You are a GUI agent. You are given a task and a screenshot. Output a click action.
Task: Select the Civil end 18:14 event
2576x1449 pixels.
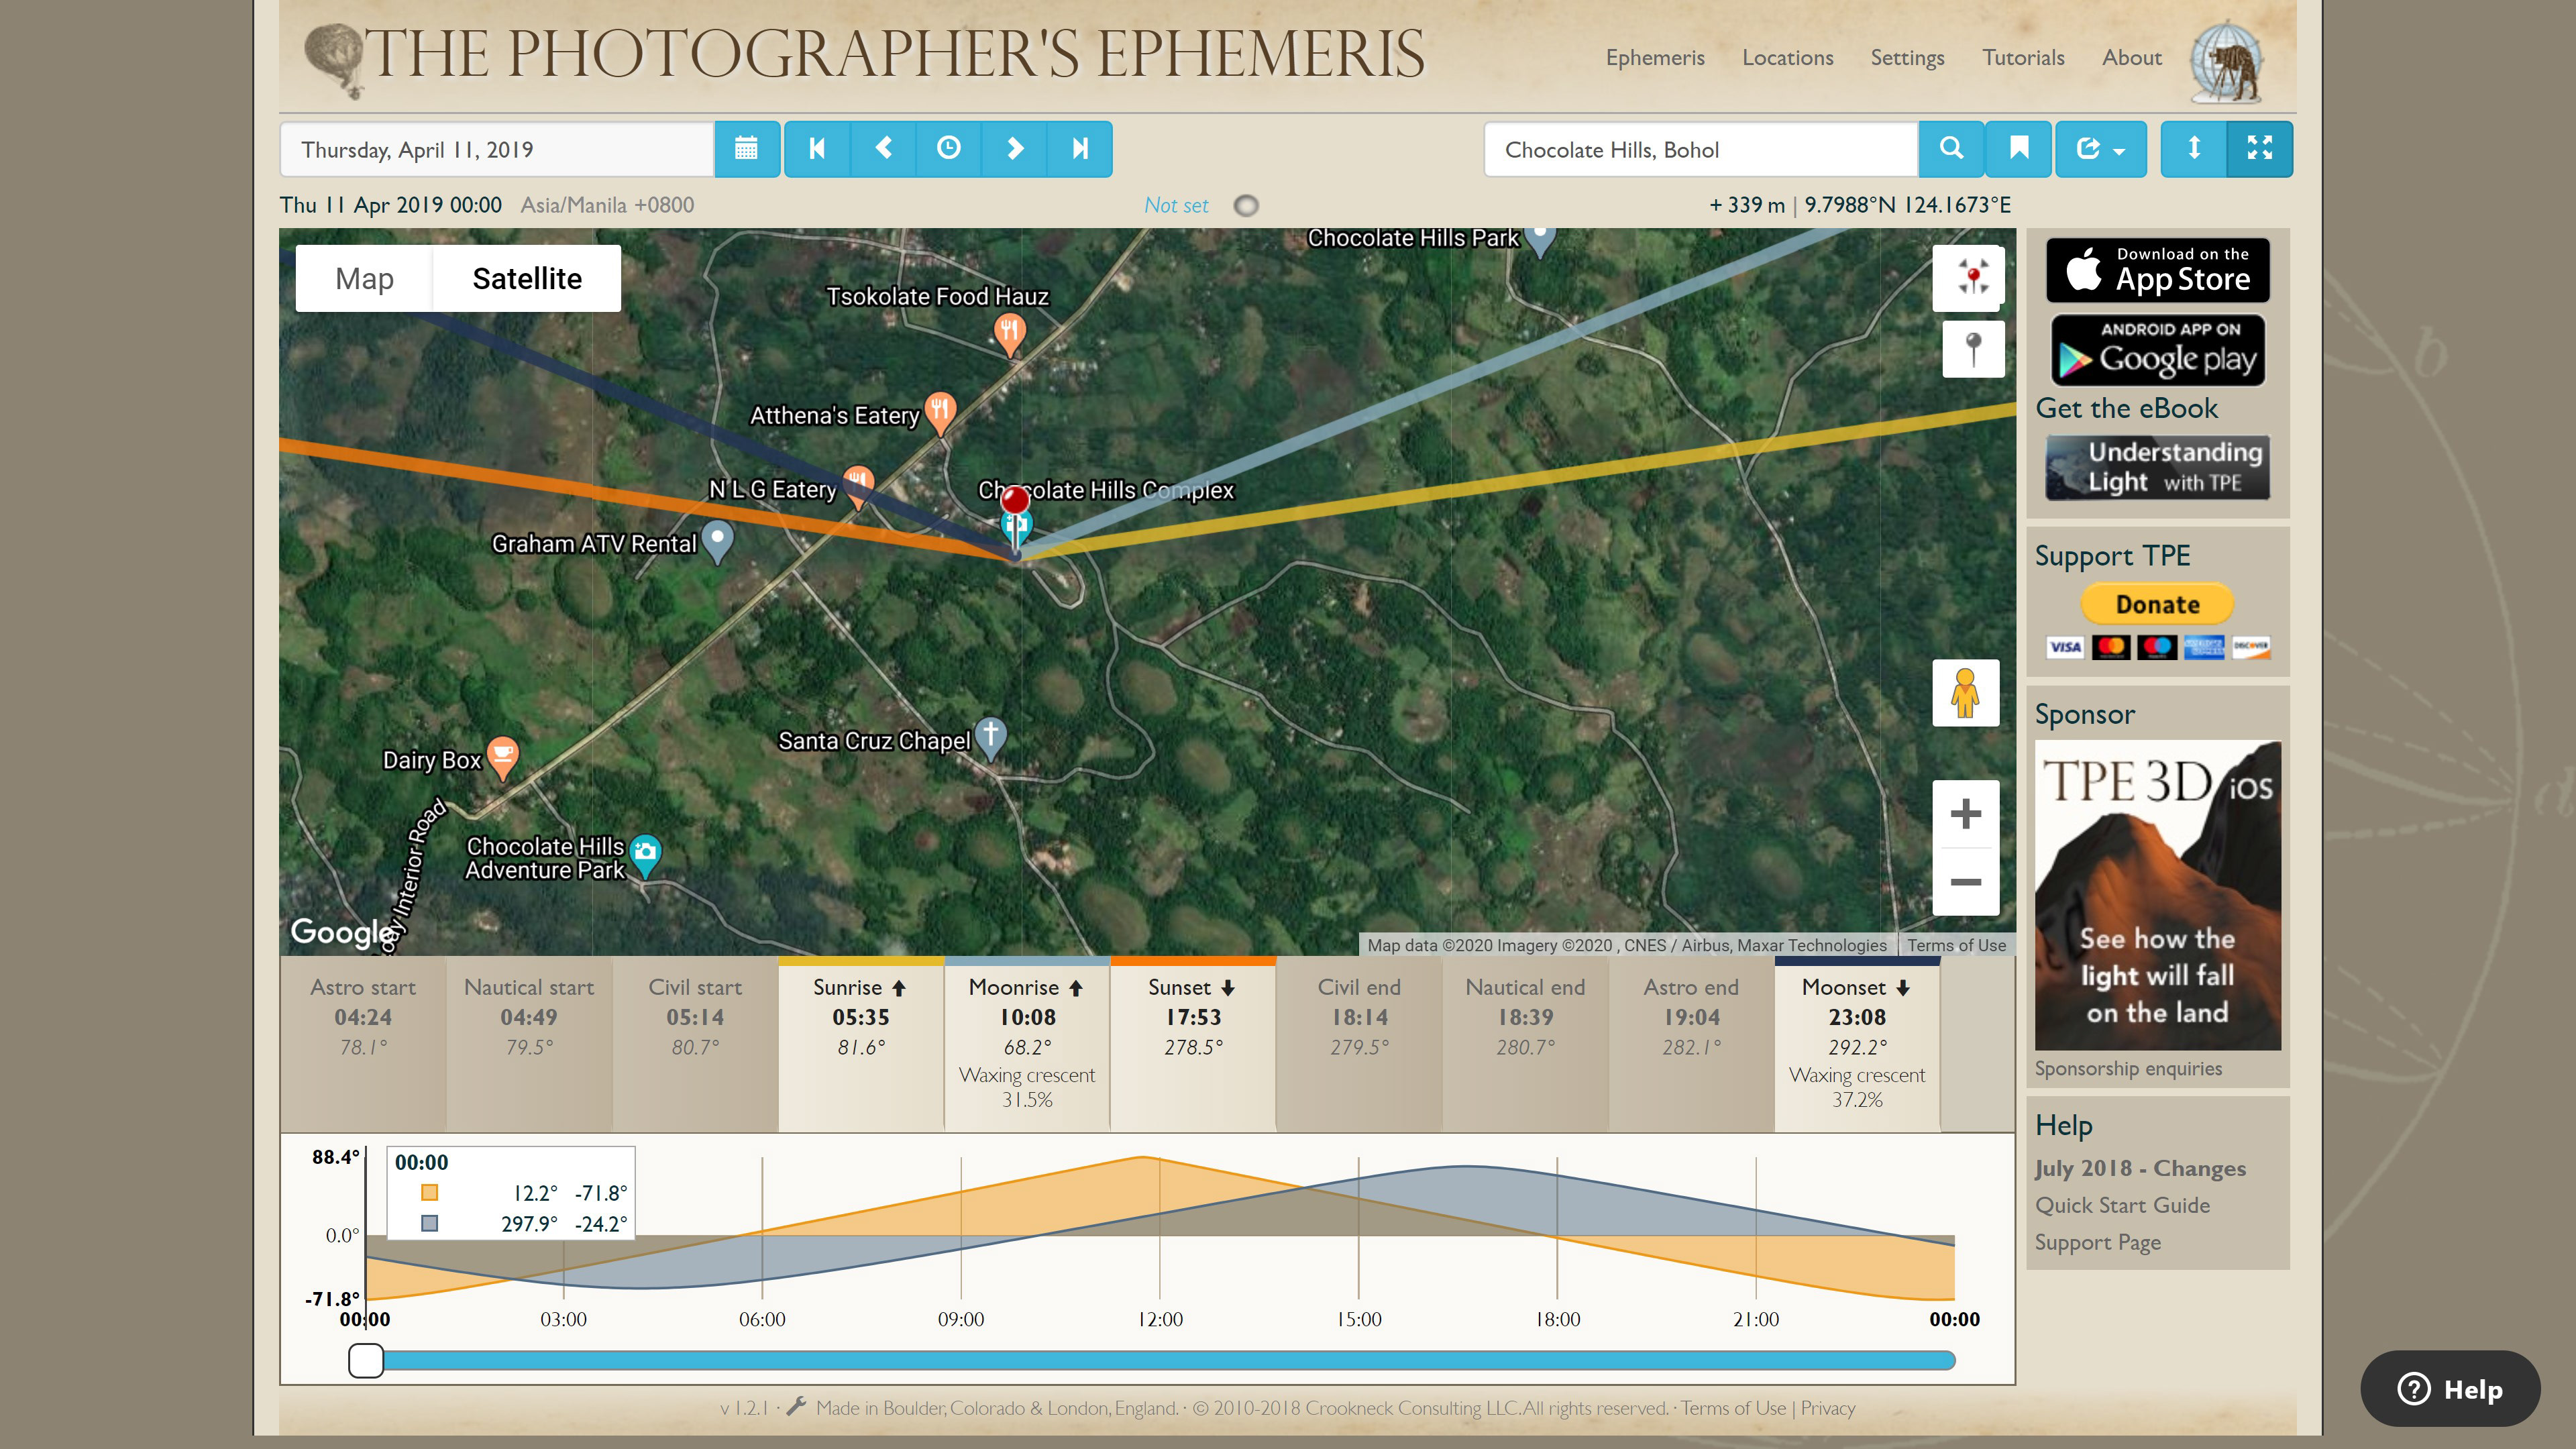coord(1359,1045)
